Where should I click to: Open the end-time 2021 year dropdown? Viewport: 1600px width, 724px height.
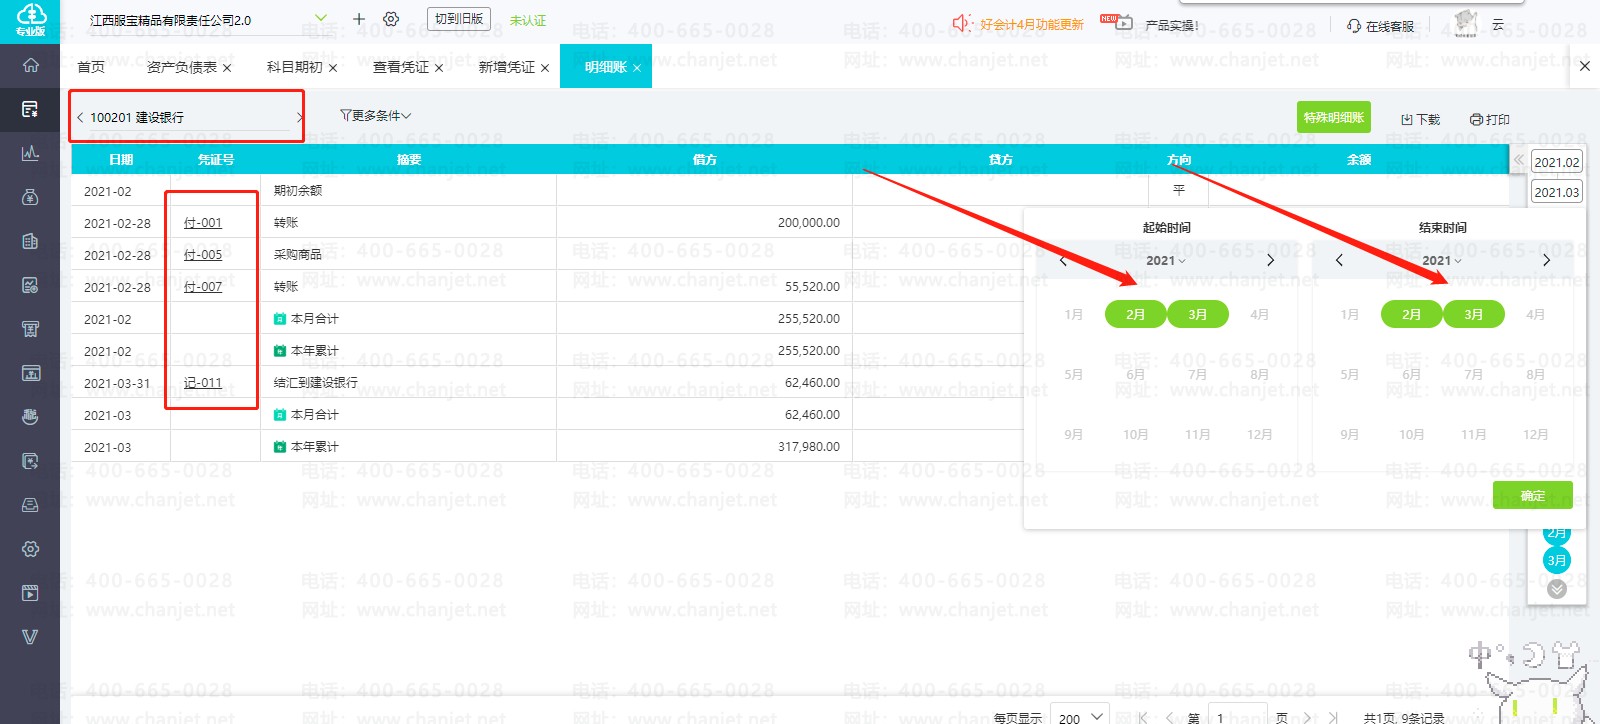1442,260
